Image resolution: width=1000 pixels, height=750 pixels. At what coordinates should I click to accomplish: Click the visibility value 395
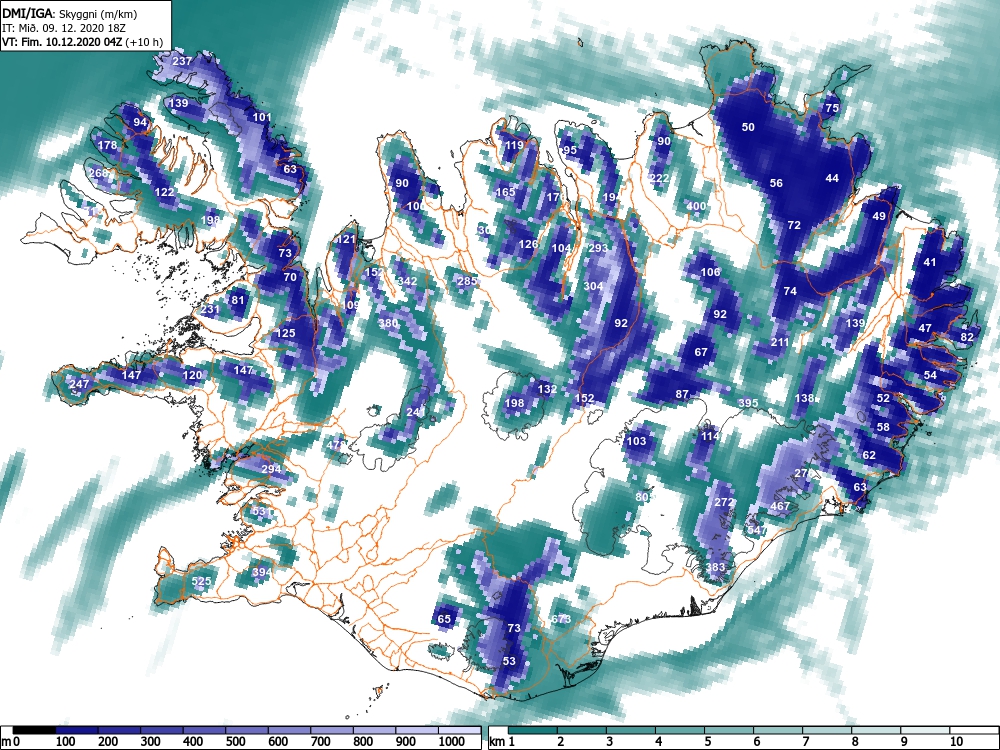(748, 403)
